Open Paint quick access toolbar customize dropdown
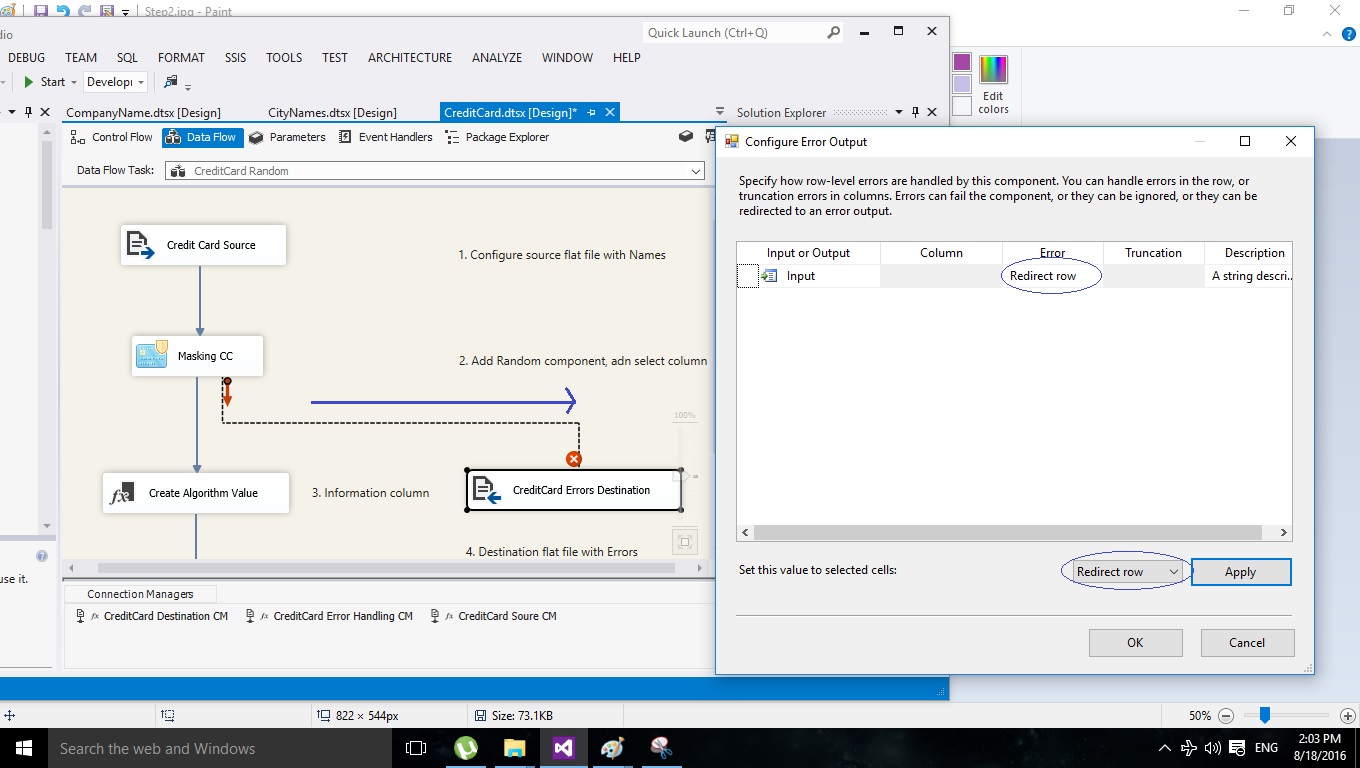 tap(126, 12)
